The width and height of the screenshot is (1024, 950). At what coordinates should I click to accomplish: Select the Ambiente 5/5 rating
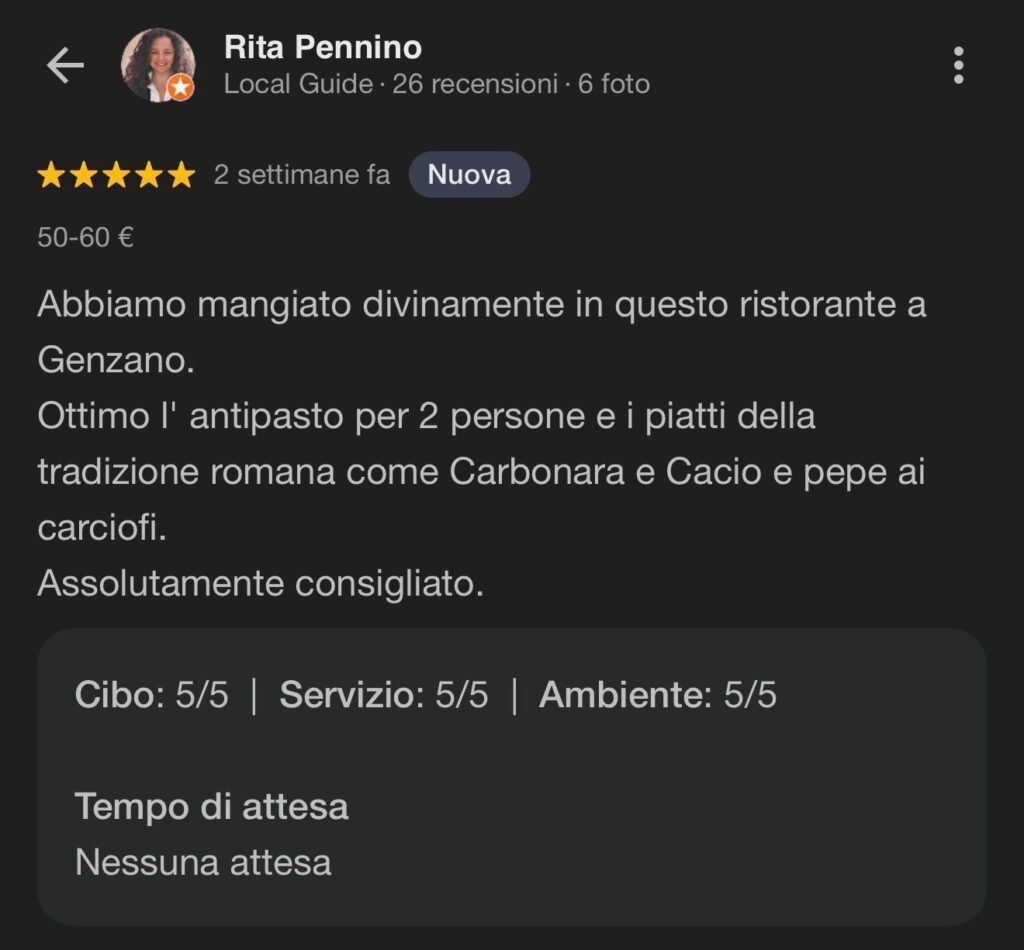click(657, 695)
